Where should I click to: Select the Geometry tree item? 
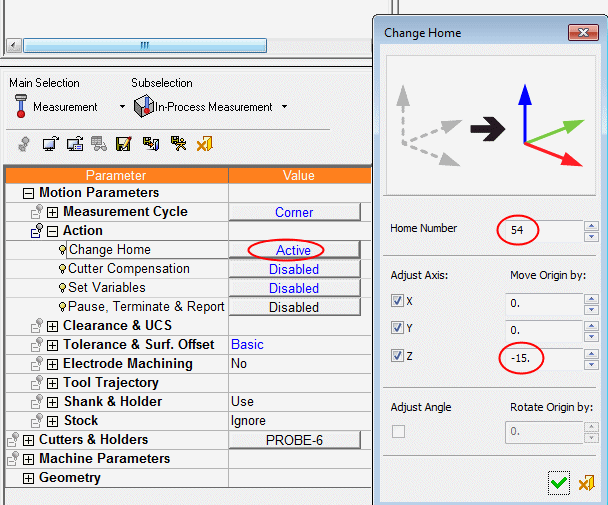coord(69,478)
